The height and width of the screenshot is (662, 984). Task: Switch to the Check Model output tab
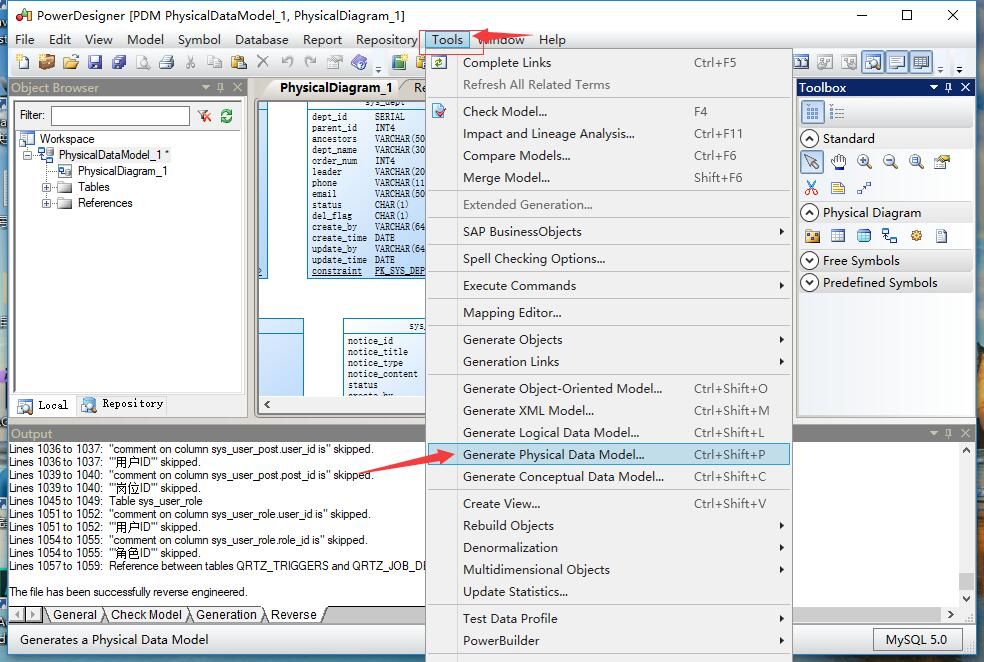pos(146,614)
